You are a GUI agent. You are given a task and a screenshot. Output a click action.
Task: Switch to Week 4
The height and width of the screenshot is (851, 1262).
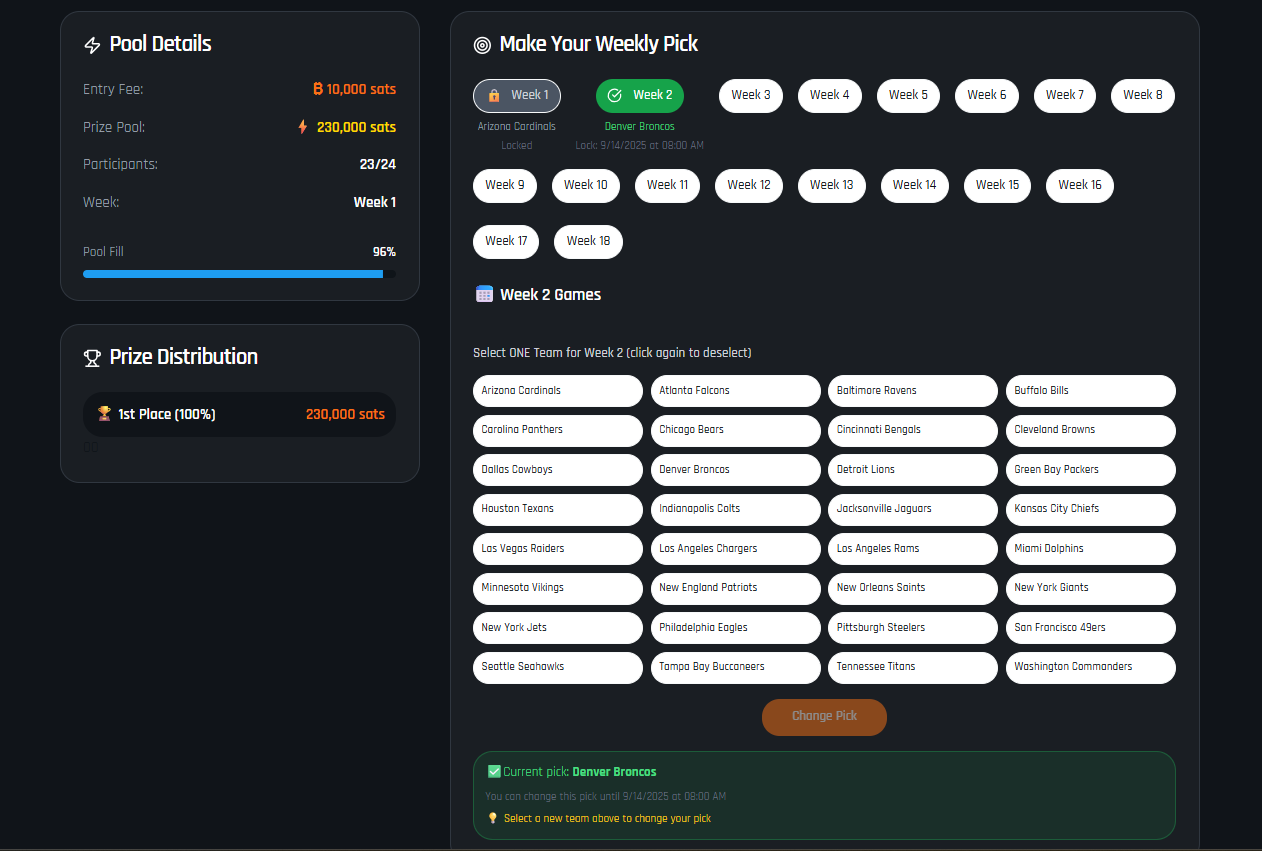(x=830, y=95)
